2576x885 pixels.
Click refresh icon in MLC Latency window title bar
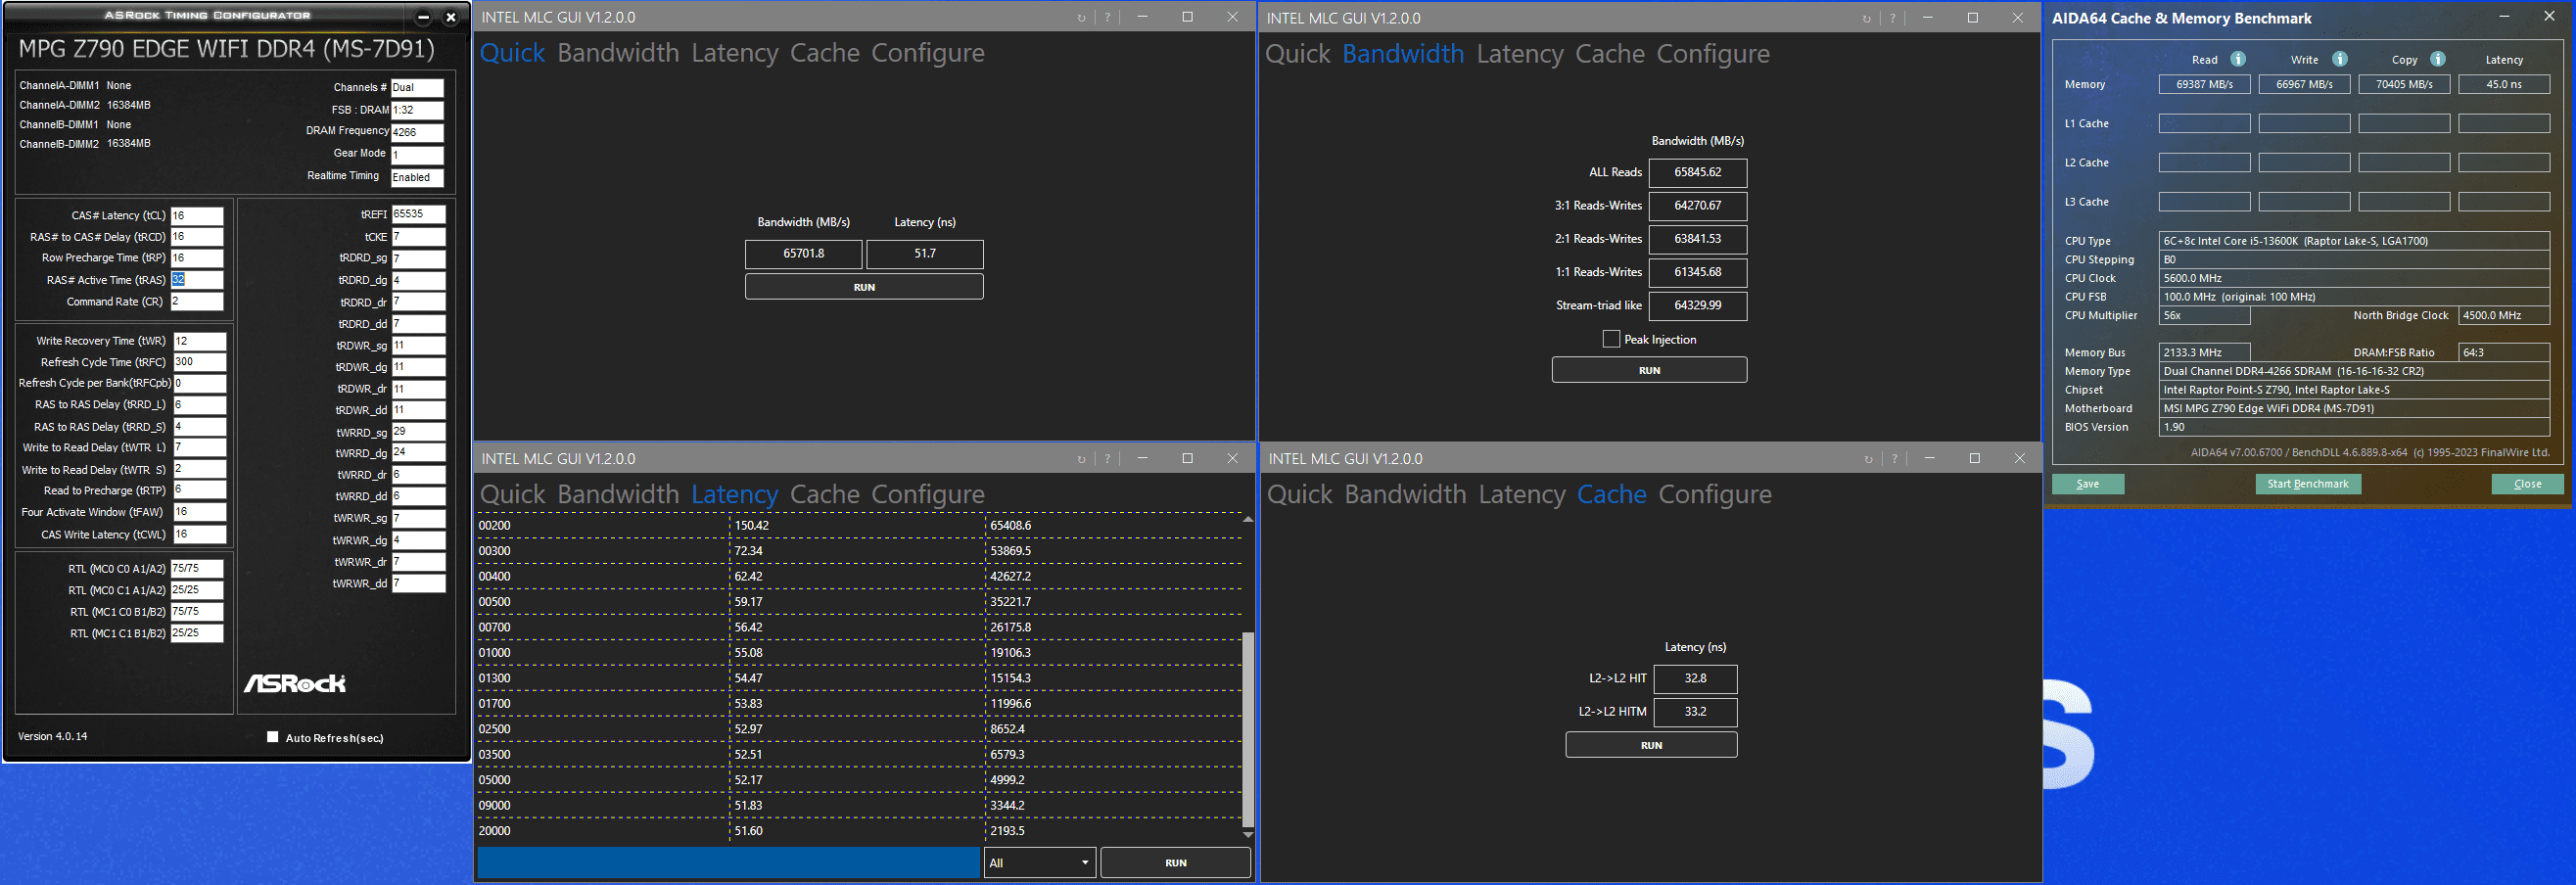coord(1081,459)
